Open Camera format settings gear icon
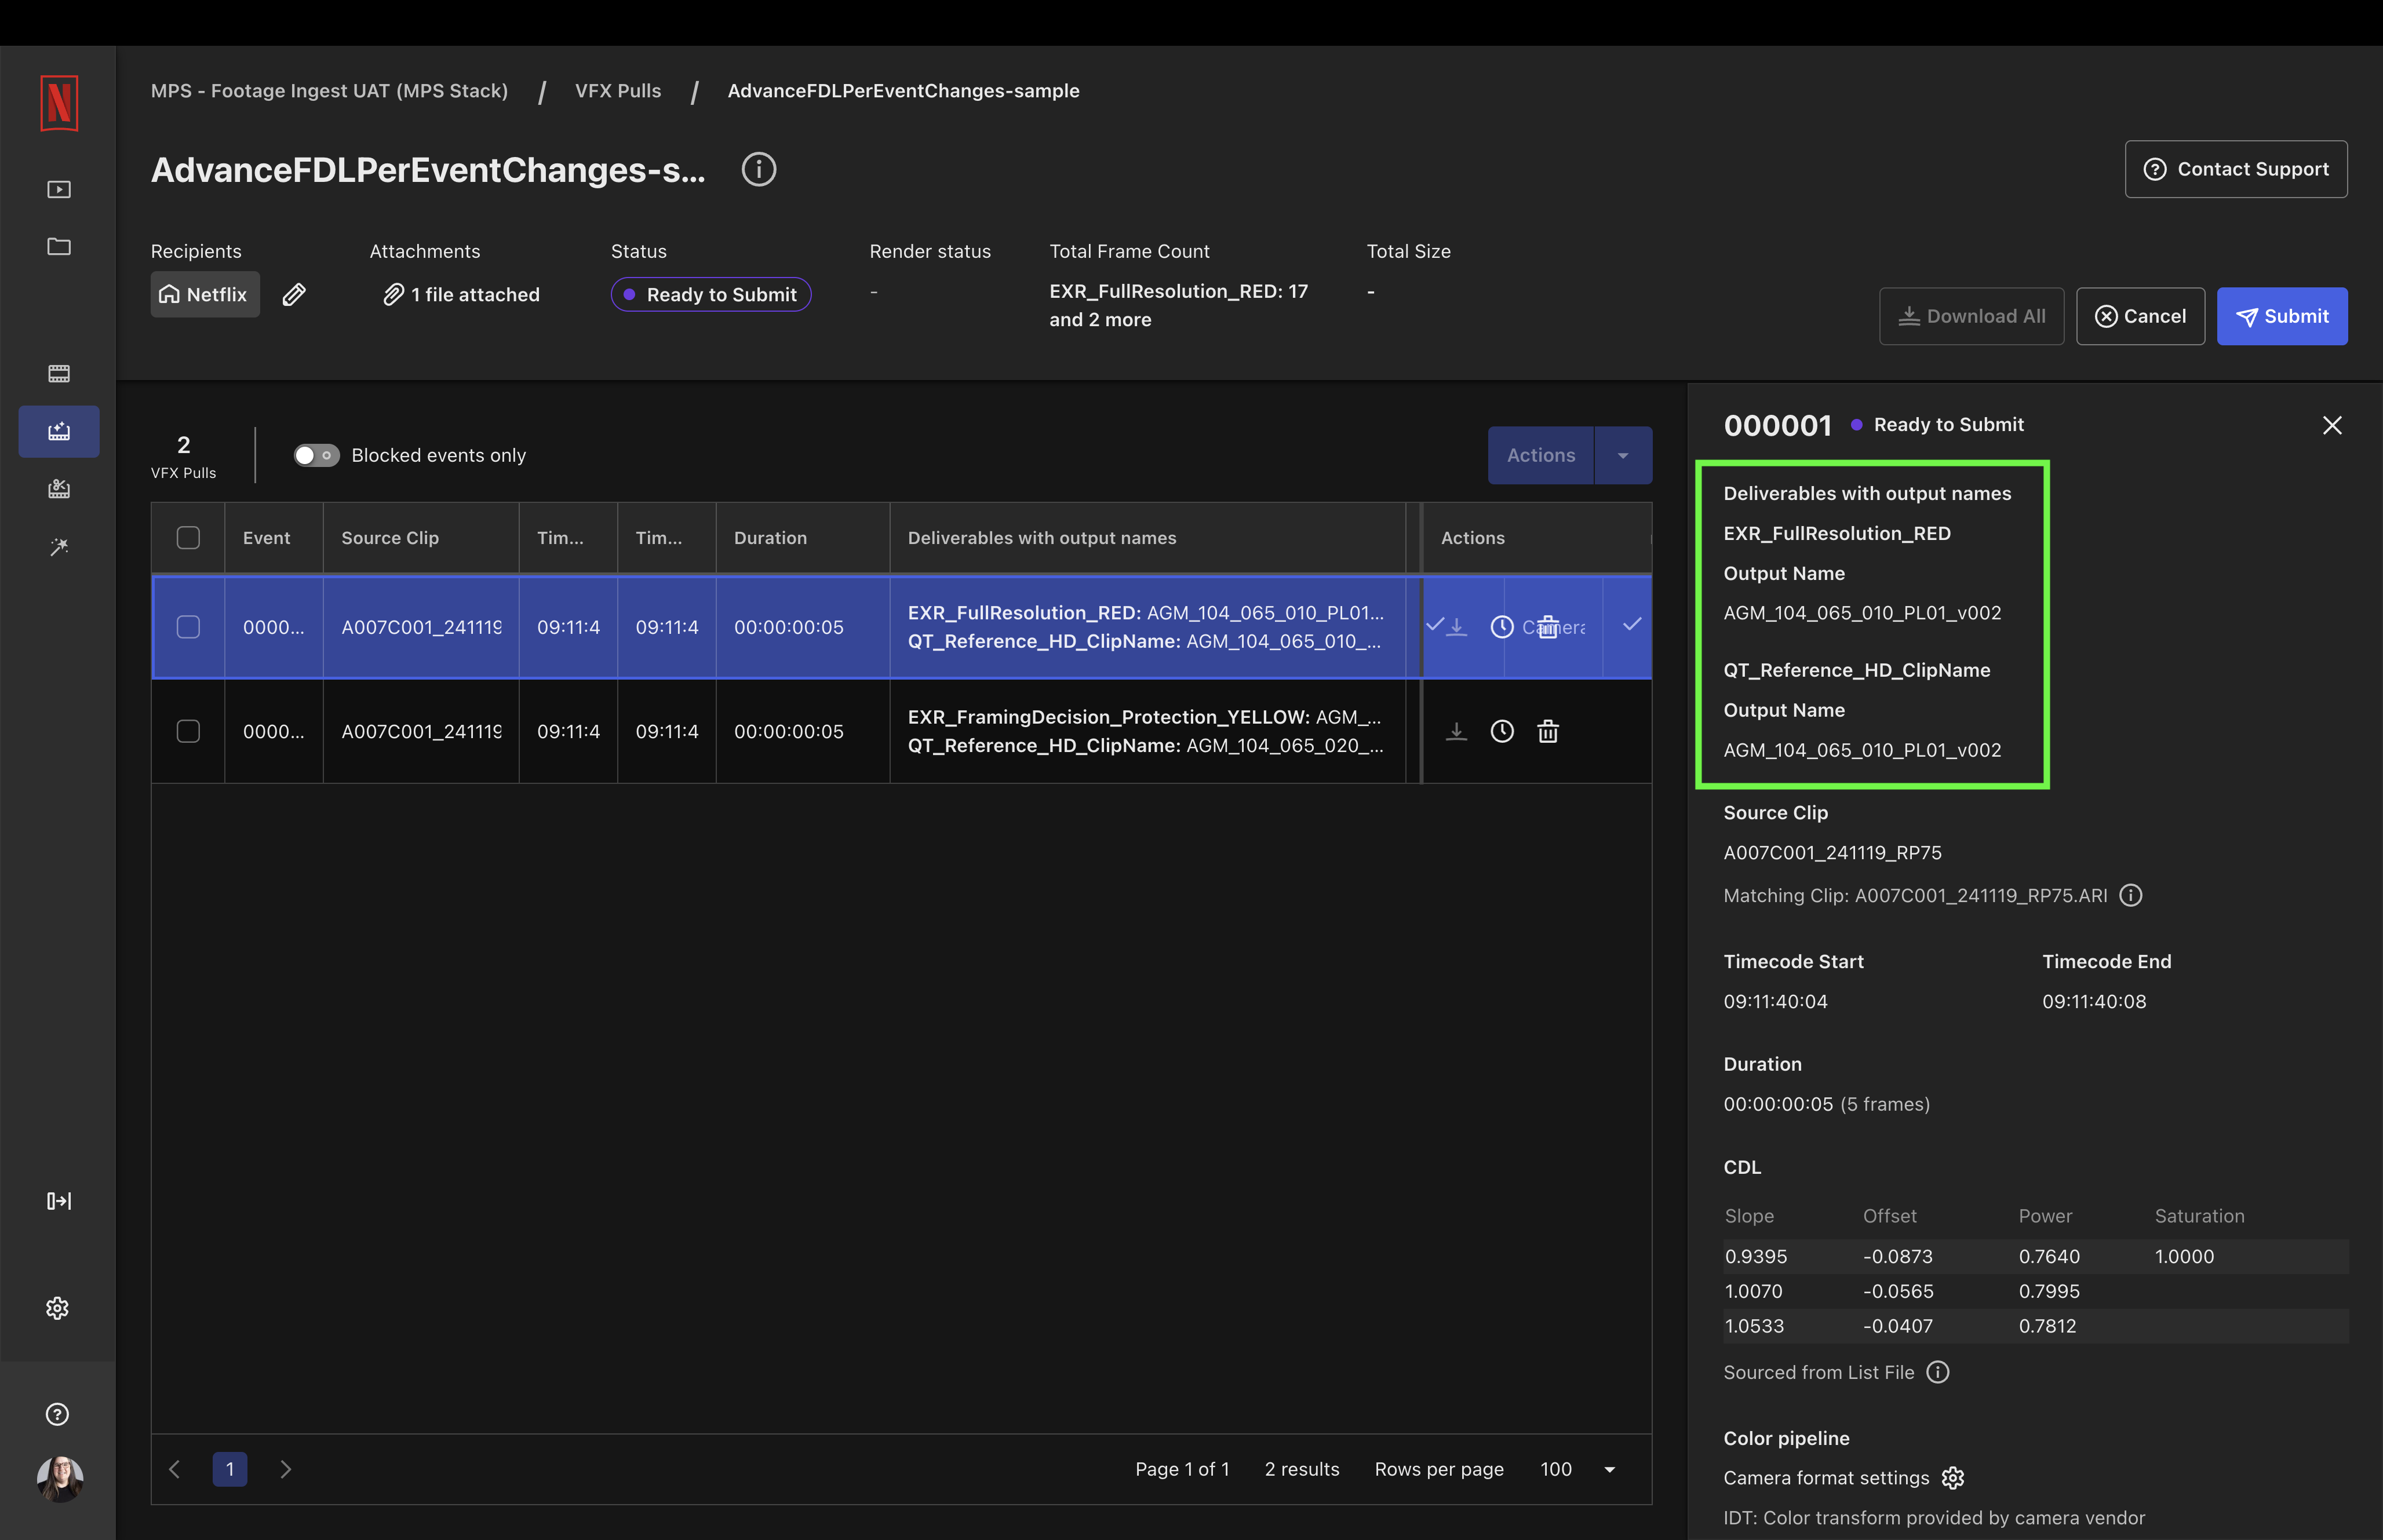Image resolution: width=2383 pixels, height=1540 pixels. pyautogui.click(x=1953, y=1478)
